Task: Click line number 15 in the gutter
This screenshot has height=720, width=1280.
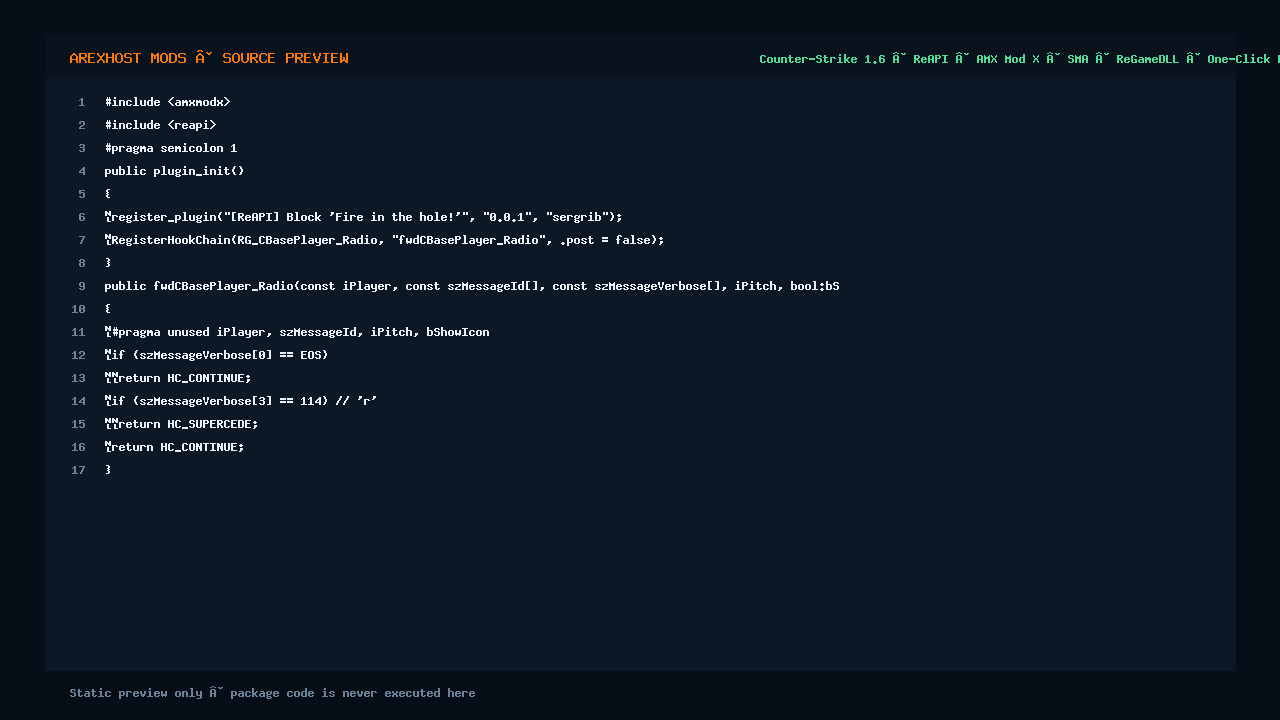Action: pyautogui.click(x=79, y=424)
